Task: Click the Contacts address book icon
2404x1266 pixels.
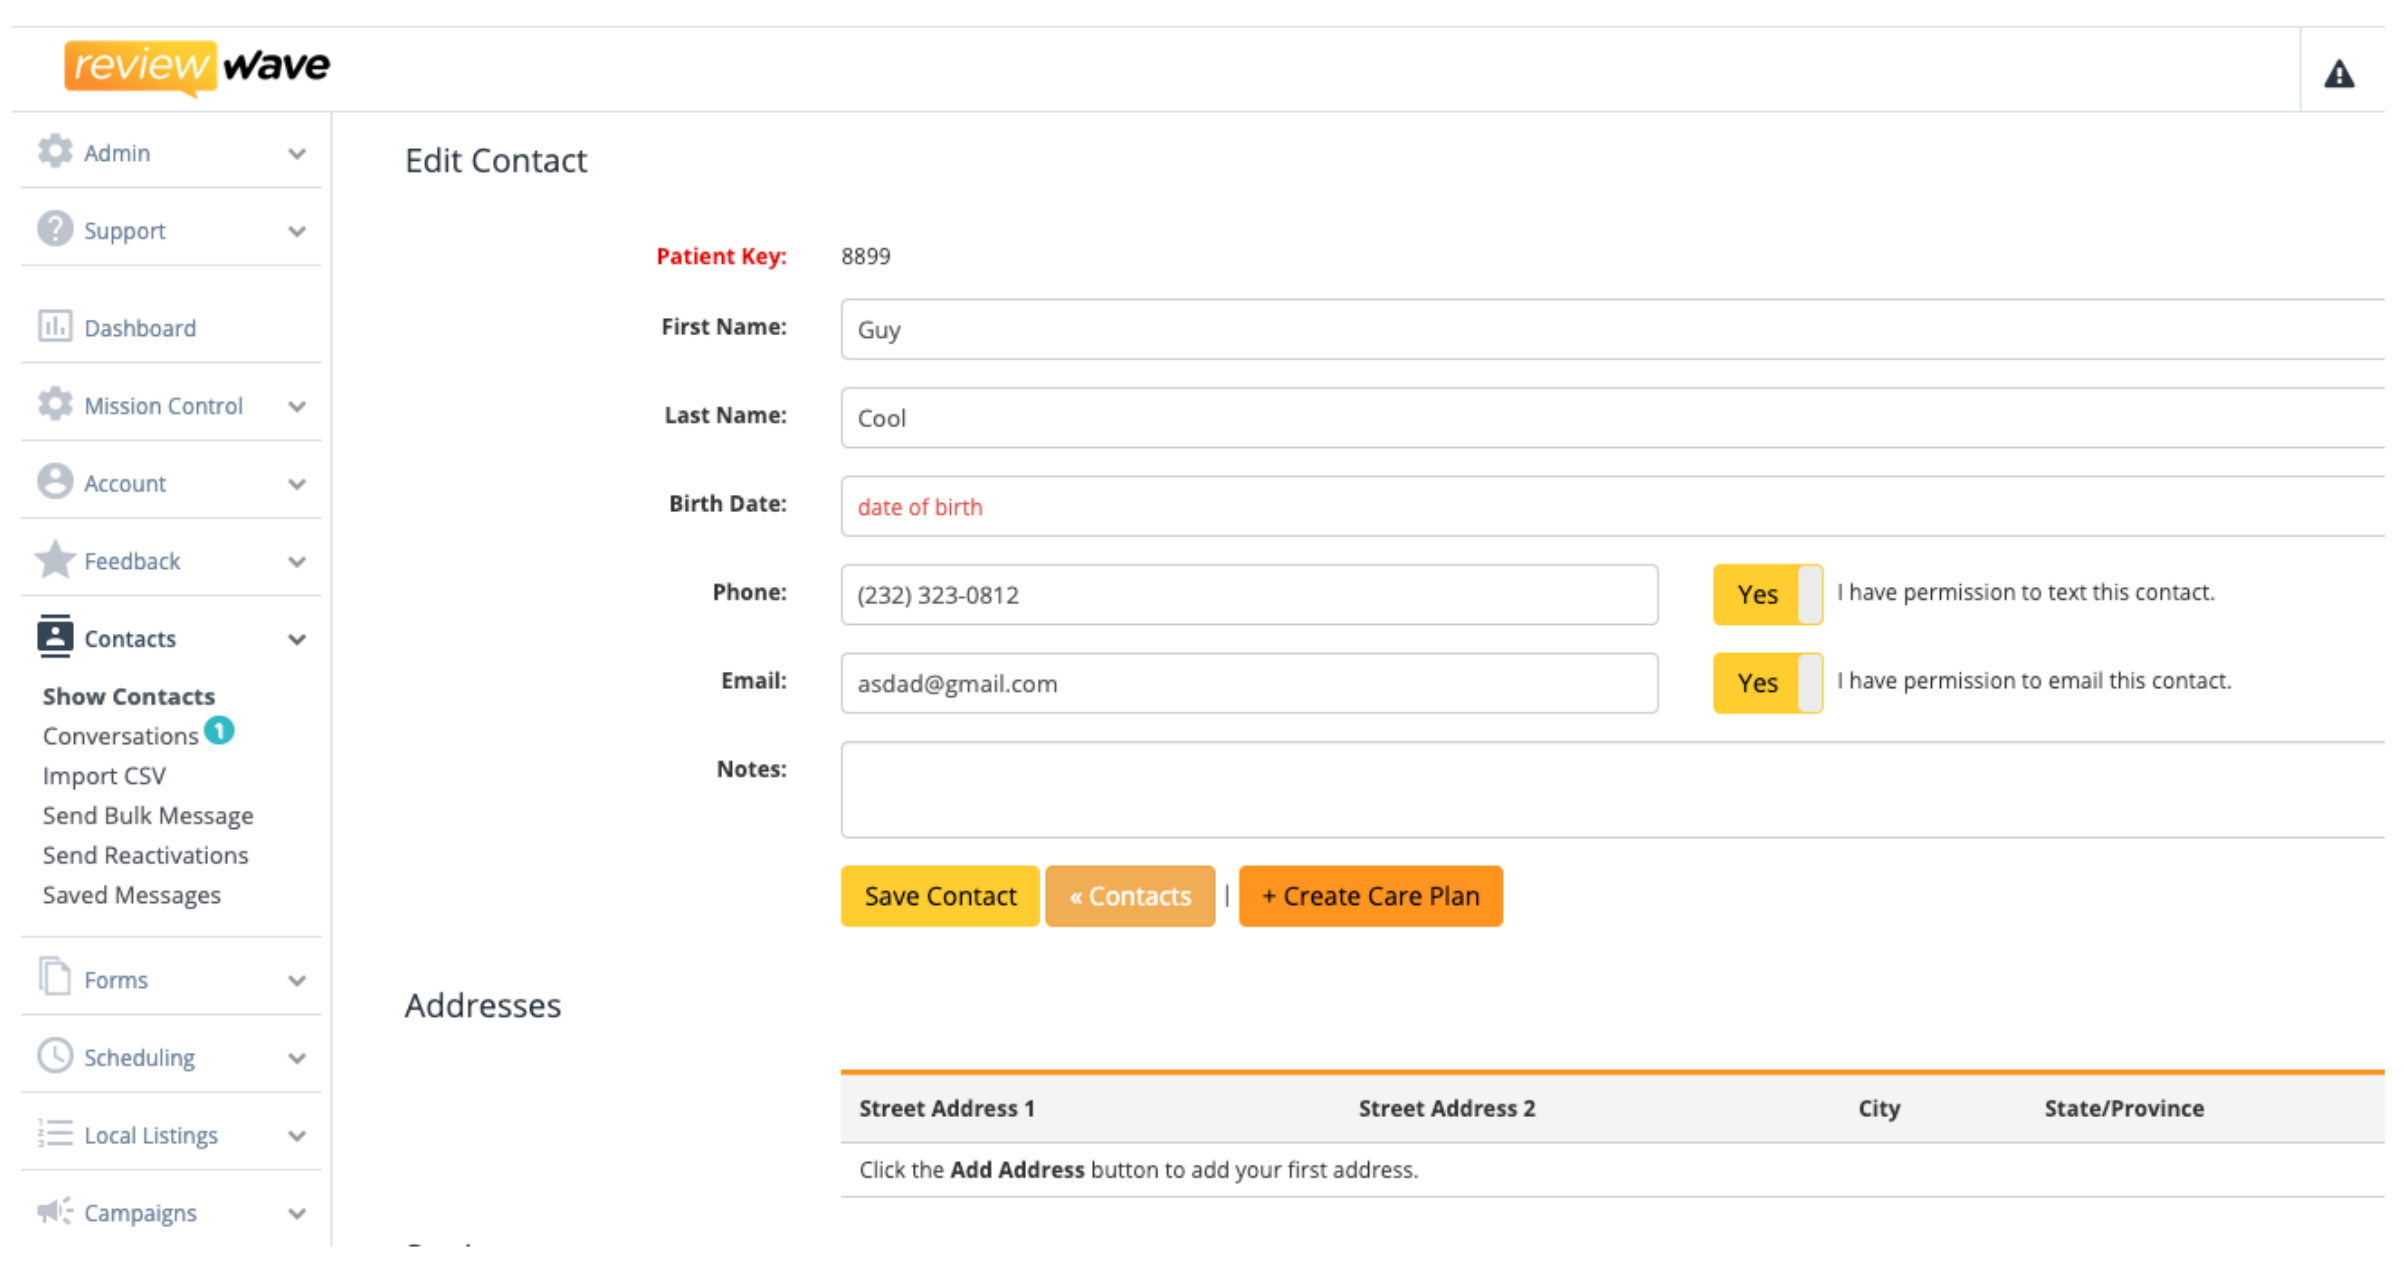Action: 55,637
